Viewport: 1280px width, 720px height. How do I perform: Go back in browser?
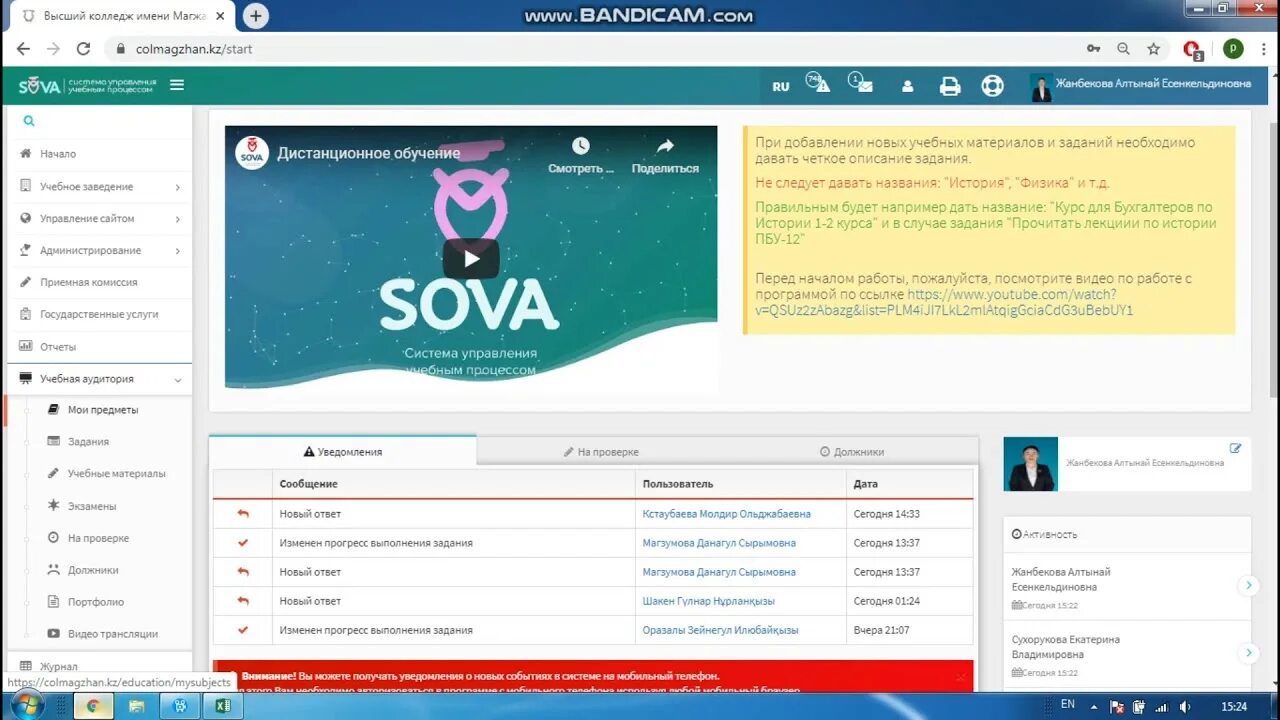tap(23, 49)
